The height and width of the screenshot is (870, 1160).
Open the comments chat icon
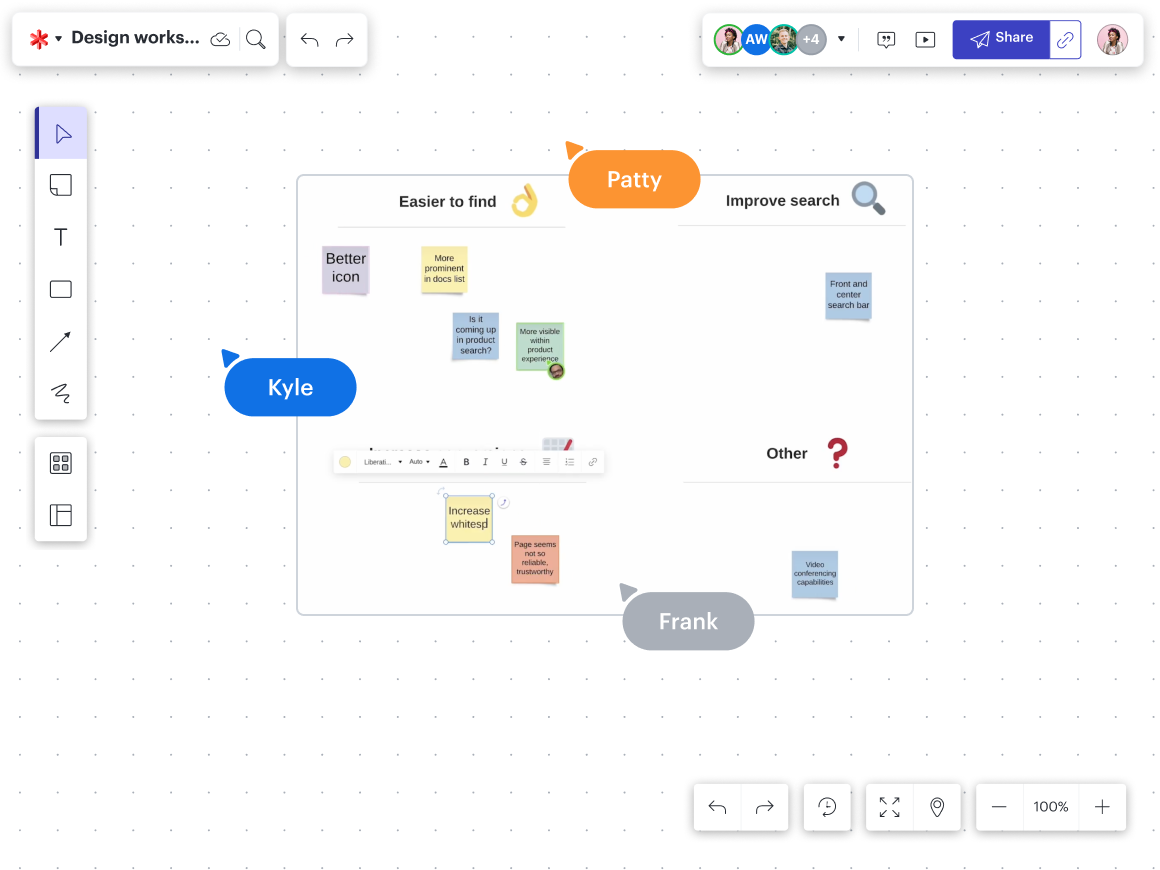[x=886, y=40]
